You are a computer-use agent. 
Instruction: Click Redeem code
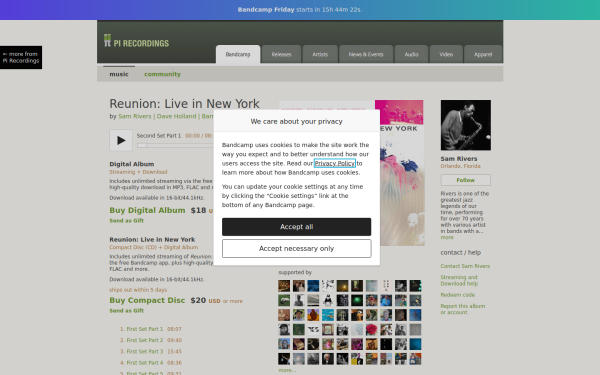(x=458, y=295)
